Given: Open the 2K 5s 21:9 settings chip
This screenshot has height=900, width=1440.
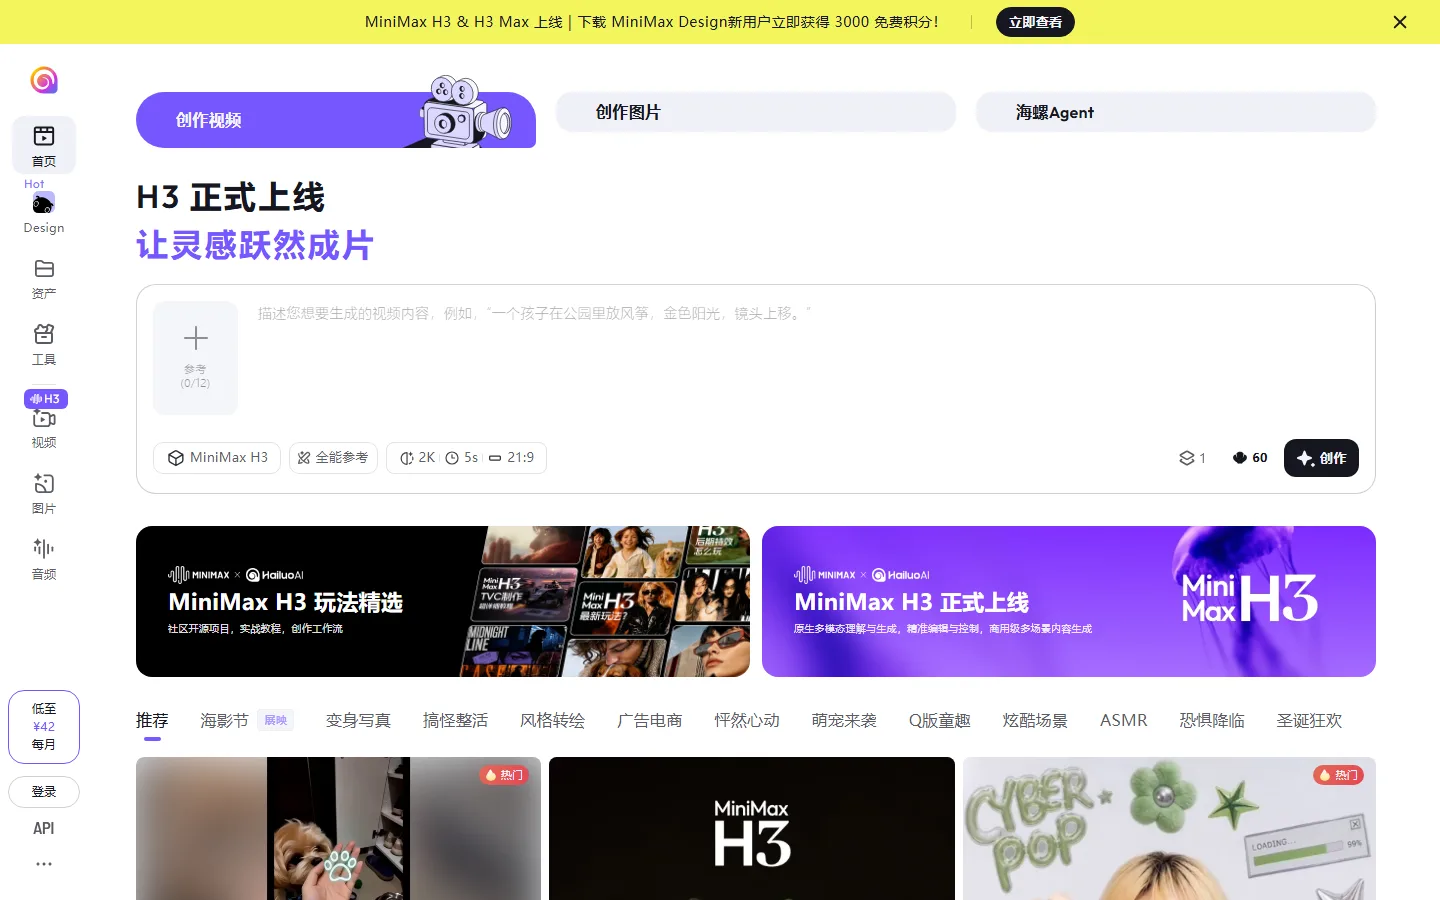Looking at the screenshot, I should tap(466, 458).
